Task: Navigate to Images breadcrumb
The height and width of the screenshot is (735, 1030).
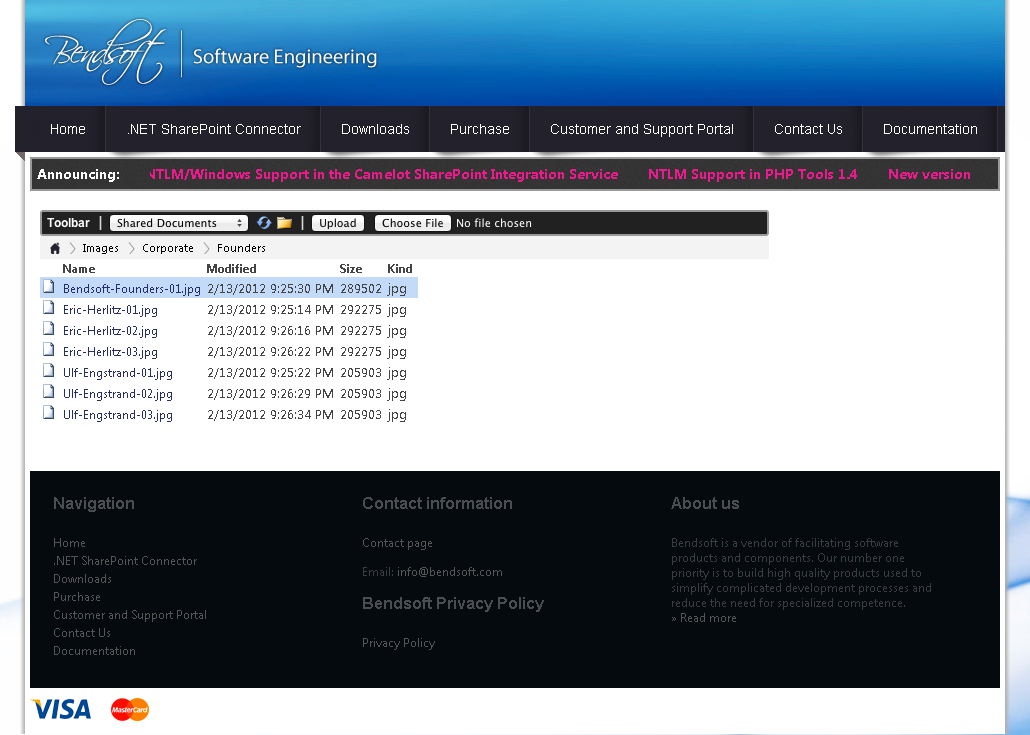Action: (x=101, y=248)
